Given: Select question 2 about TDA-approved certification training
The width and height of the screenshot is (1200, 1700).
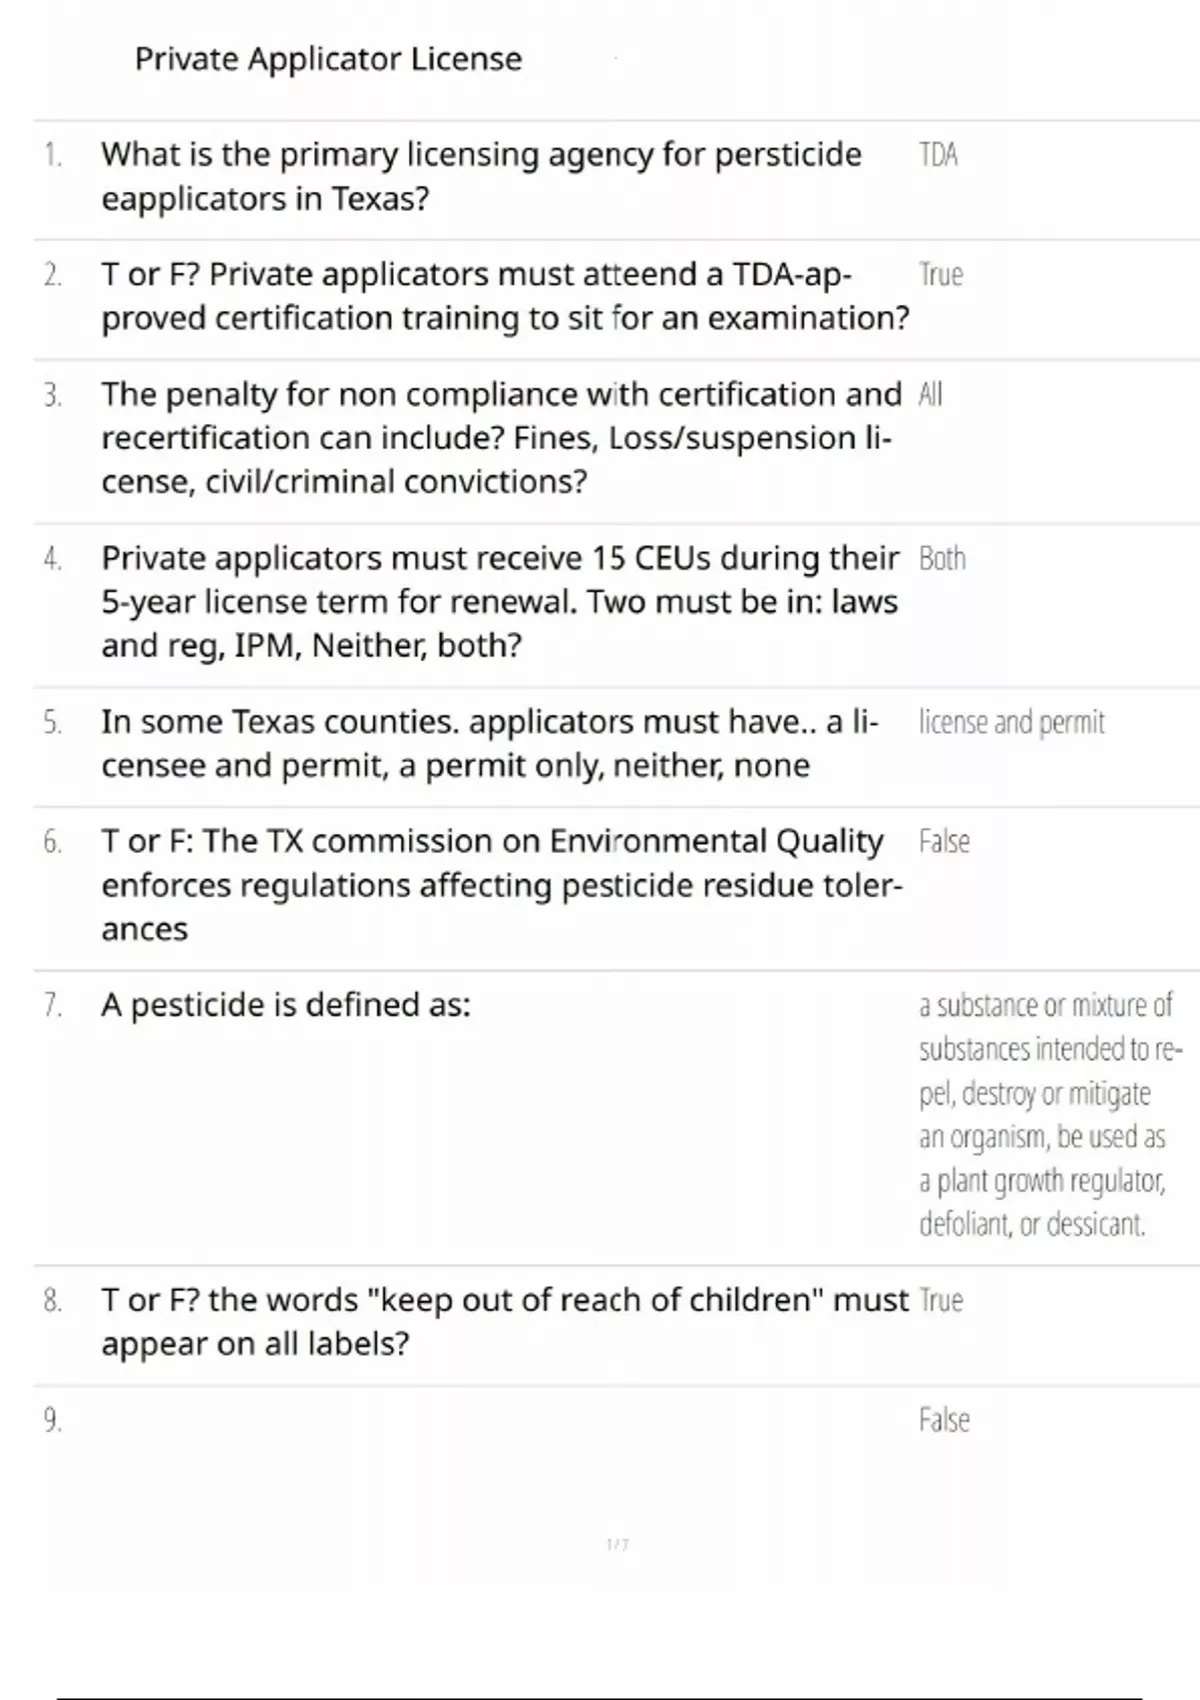Looking at the screenshot, I should click(x=505, y=296).
